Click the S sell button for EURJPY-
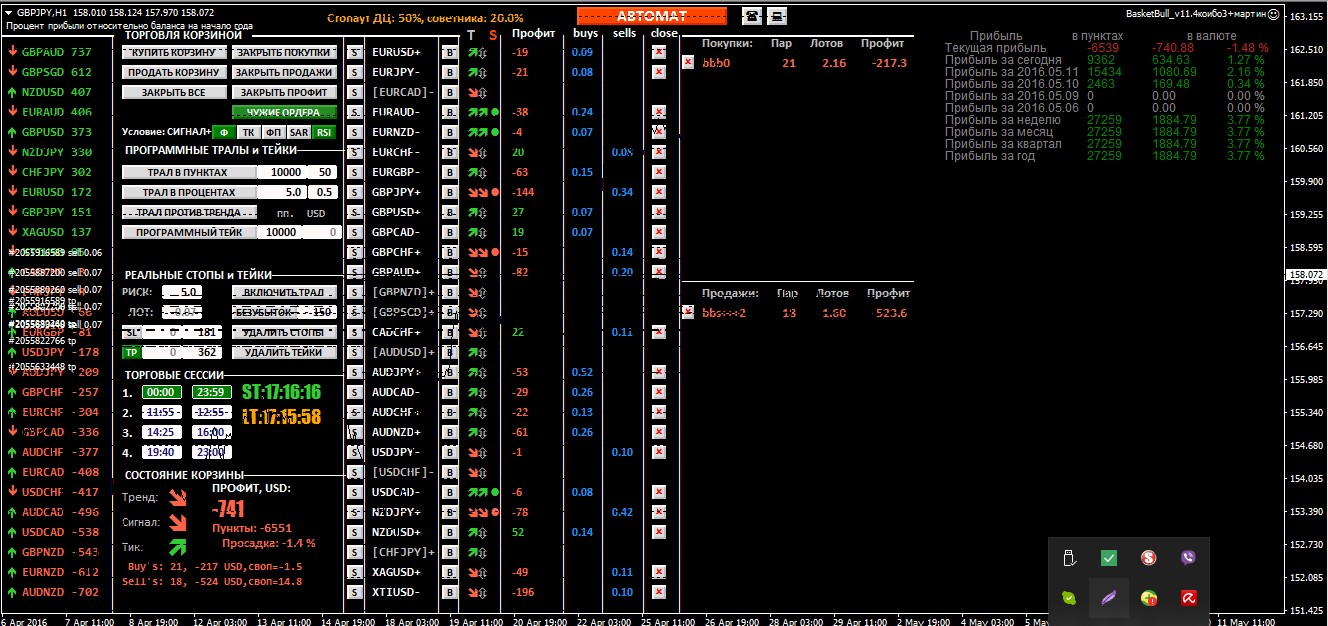This screenshot has width=1328, height=626. coord(354,72)
